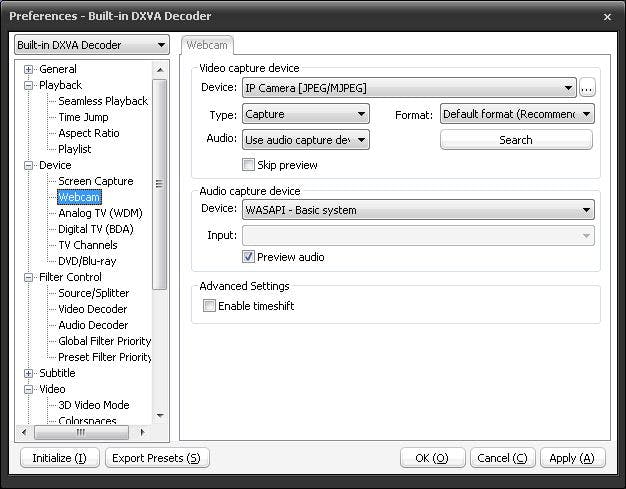
Task: Close the Preferences window
Action: (x=607, y=17)
